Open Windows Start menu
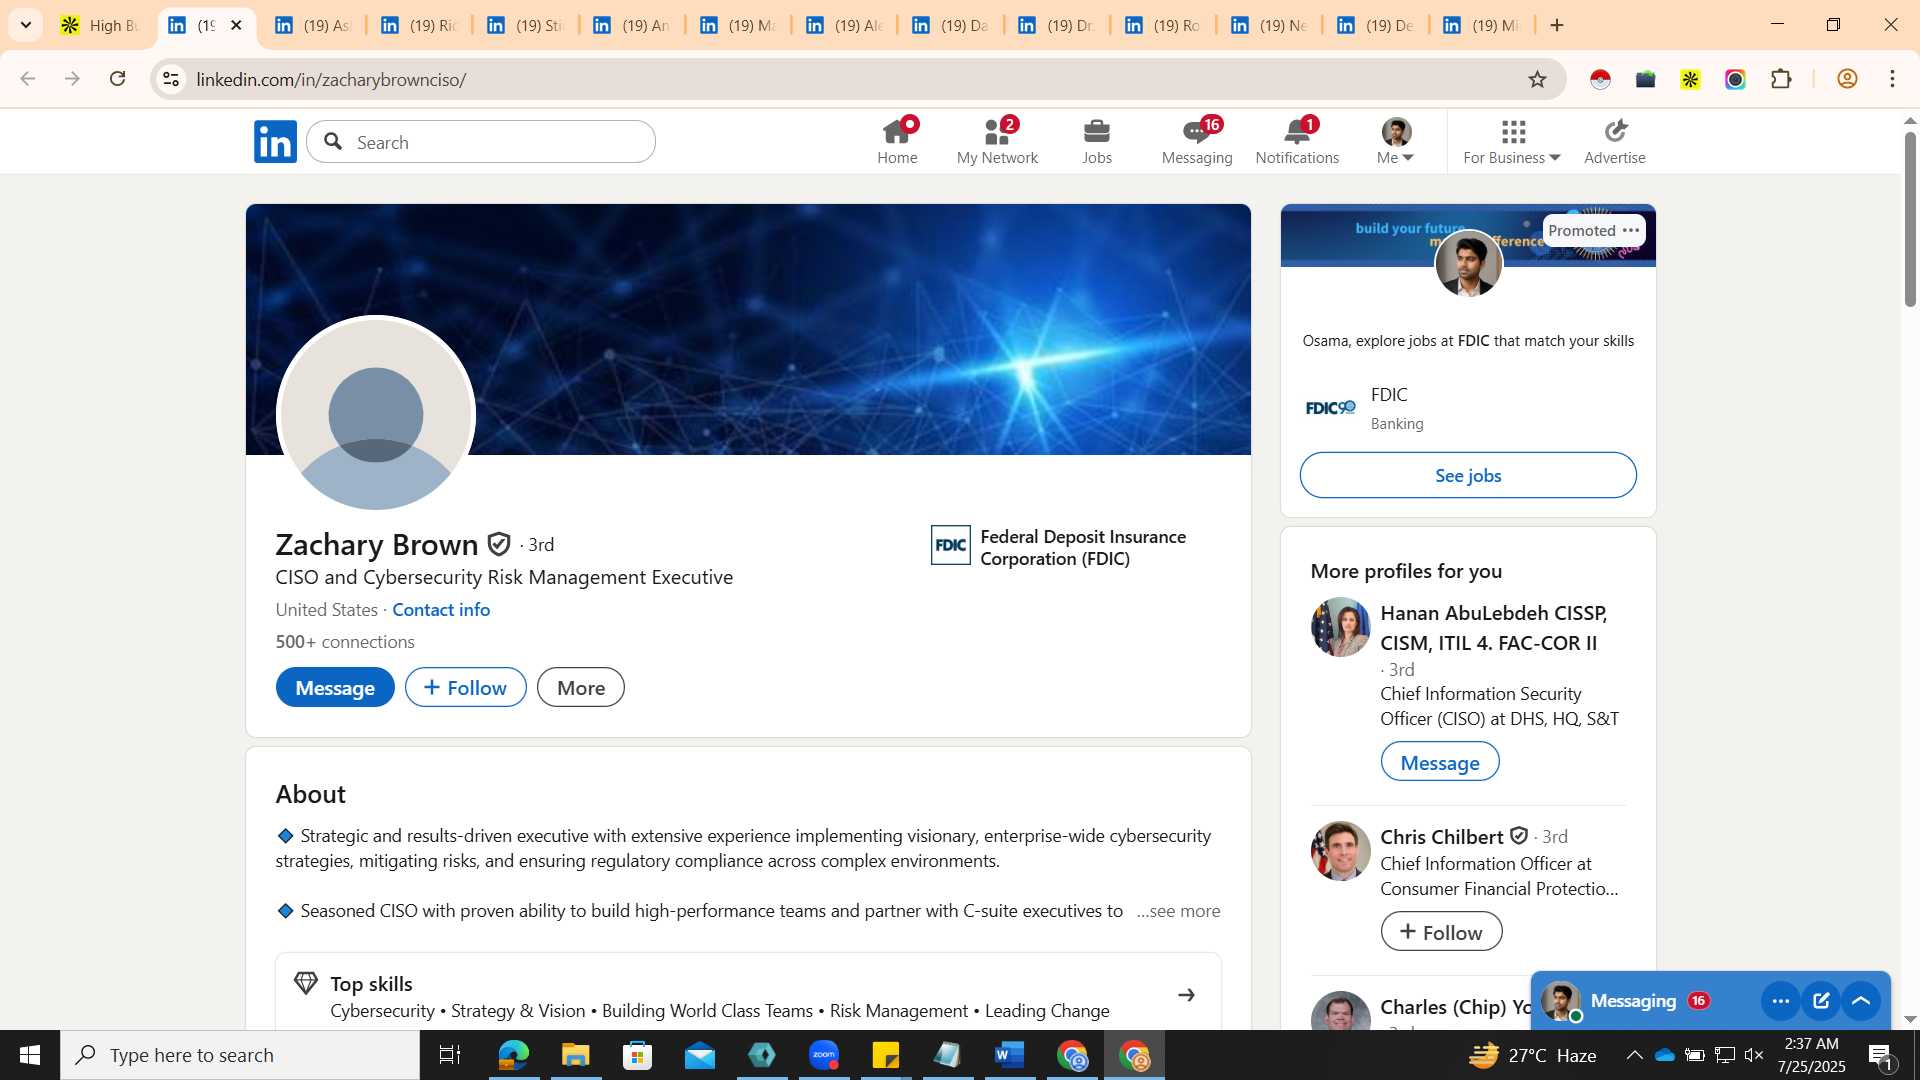This screenshot has height=1080, width=1920. 29,1055
